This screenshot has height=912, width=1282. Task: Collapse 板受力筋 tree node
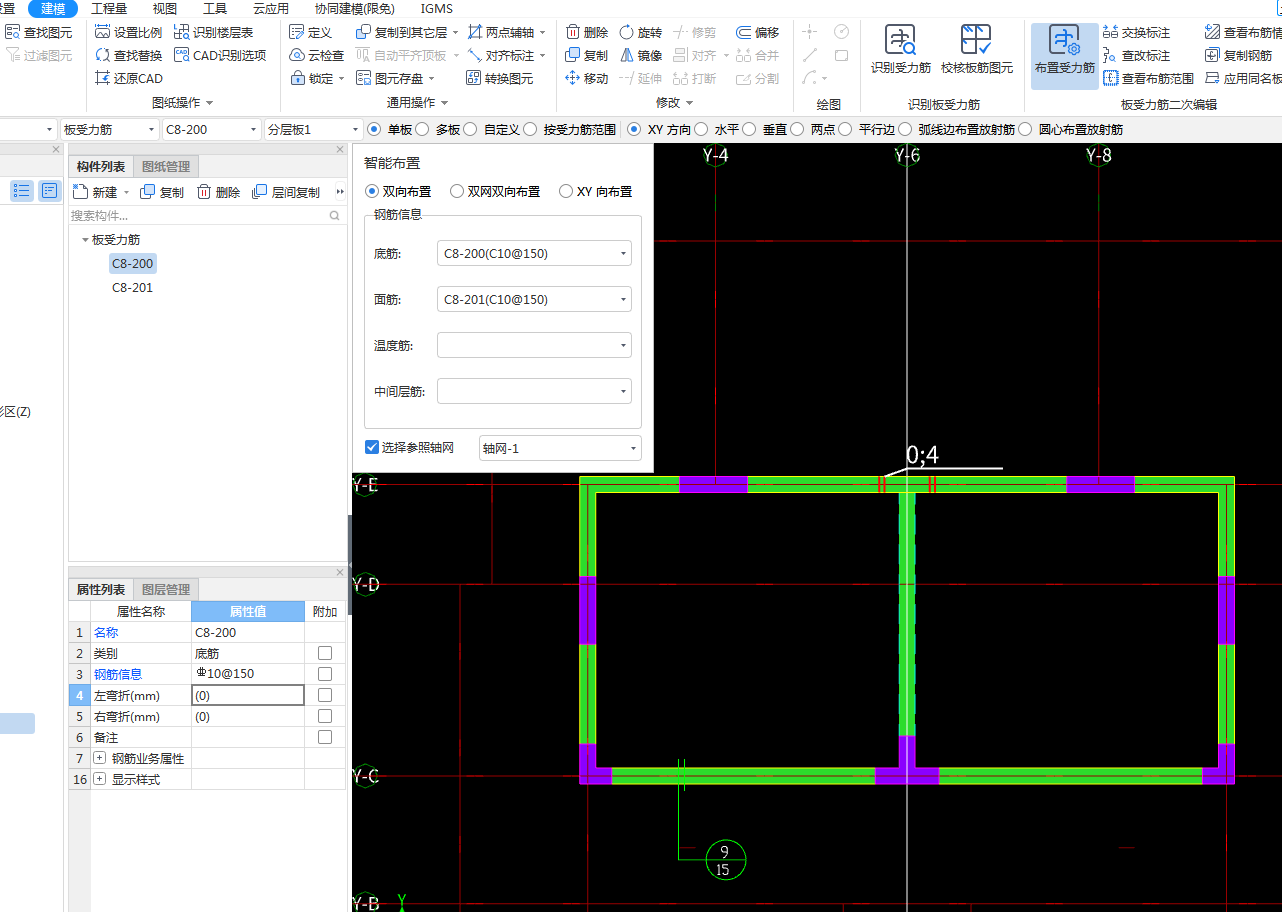pos(85,240)
